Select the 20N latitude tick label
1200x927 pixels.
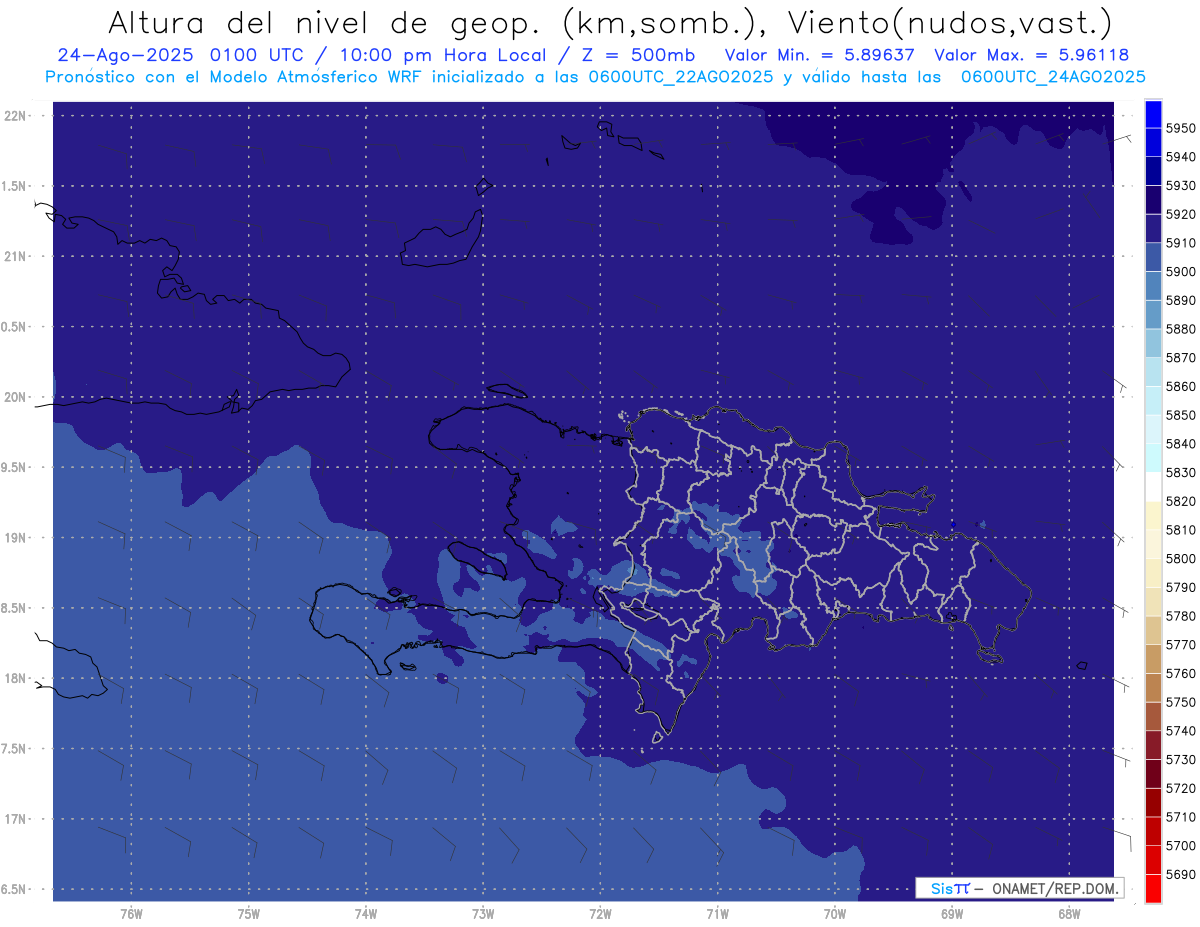16,397
